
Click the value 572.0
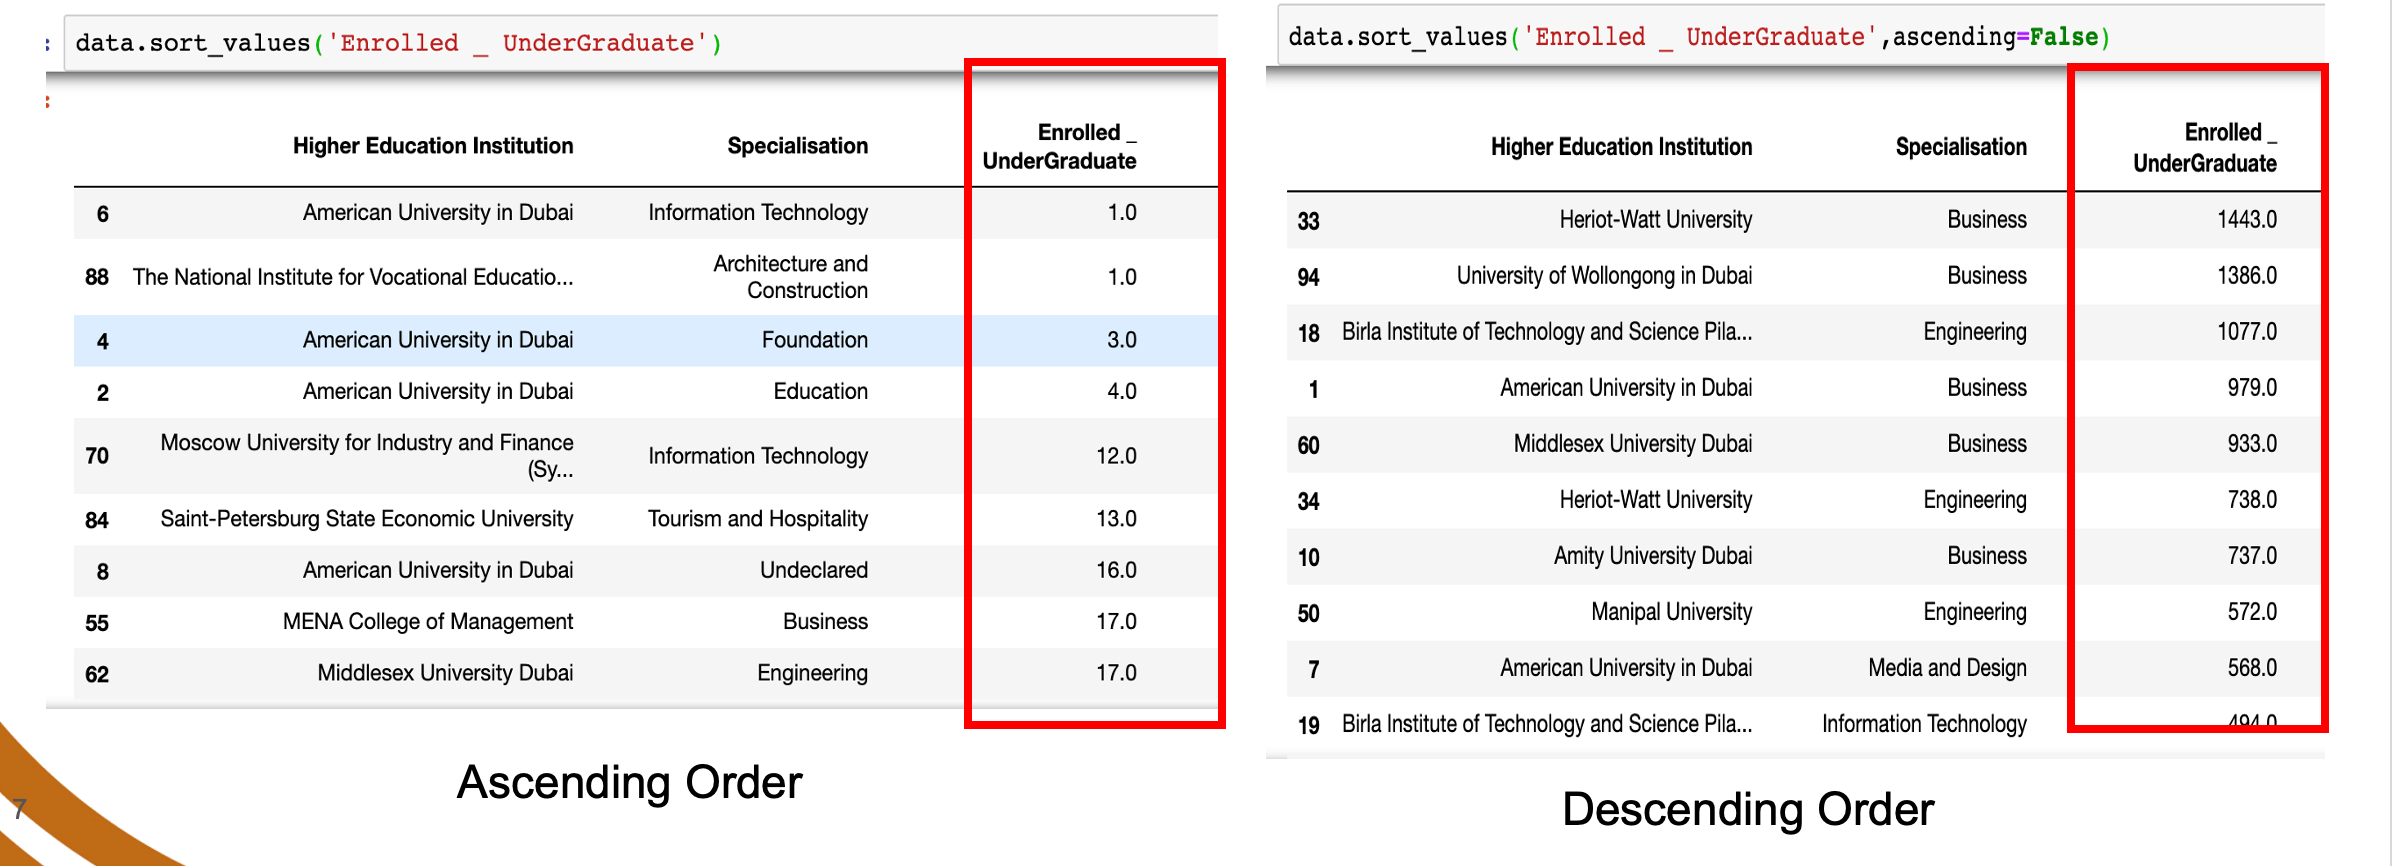[2252, 612]
